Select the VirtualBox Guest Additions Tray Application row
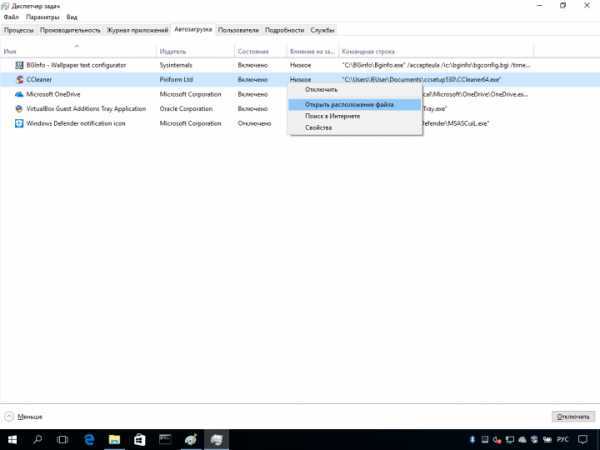The width and height of the screenshot is (600, 450). 86,109
